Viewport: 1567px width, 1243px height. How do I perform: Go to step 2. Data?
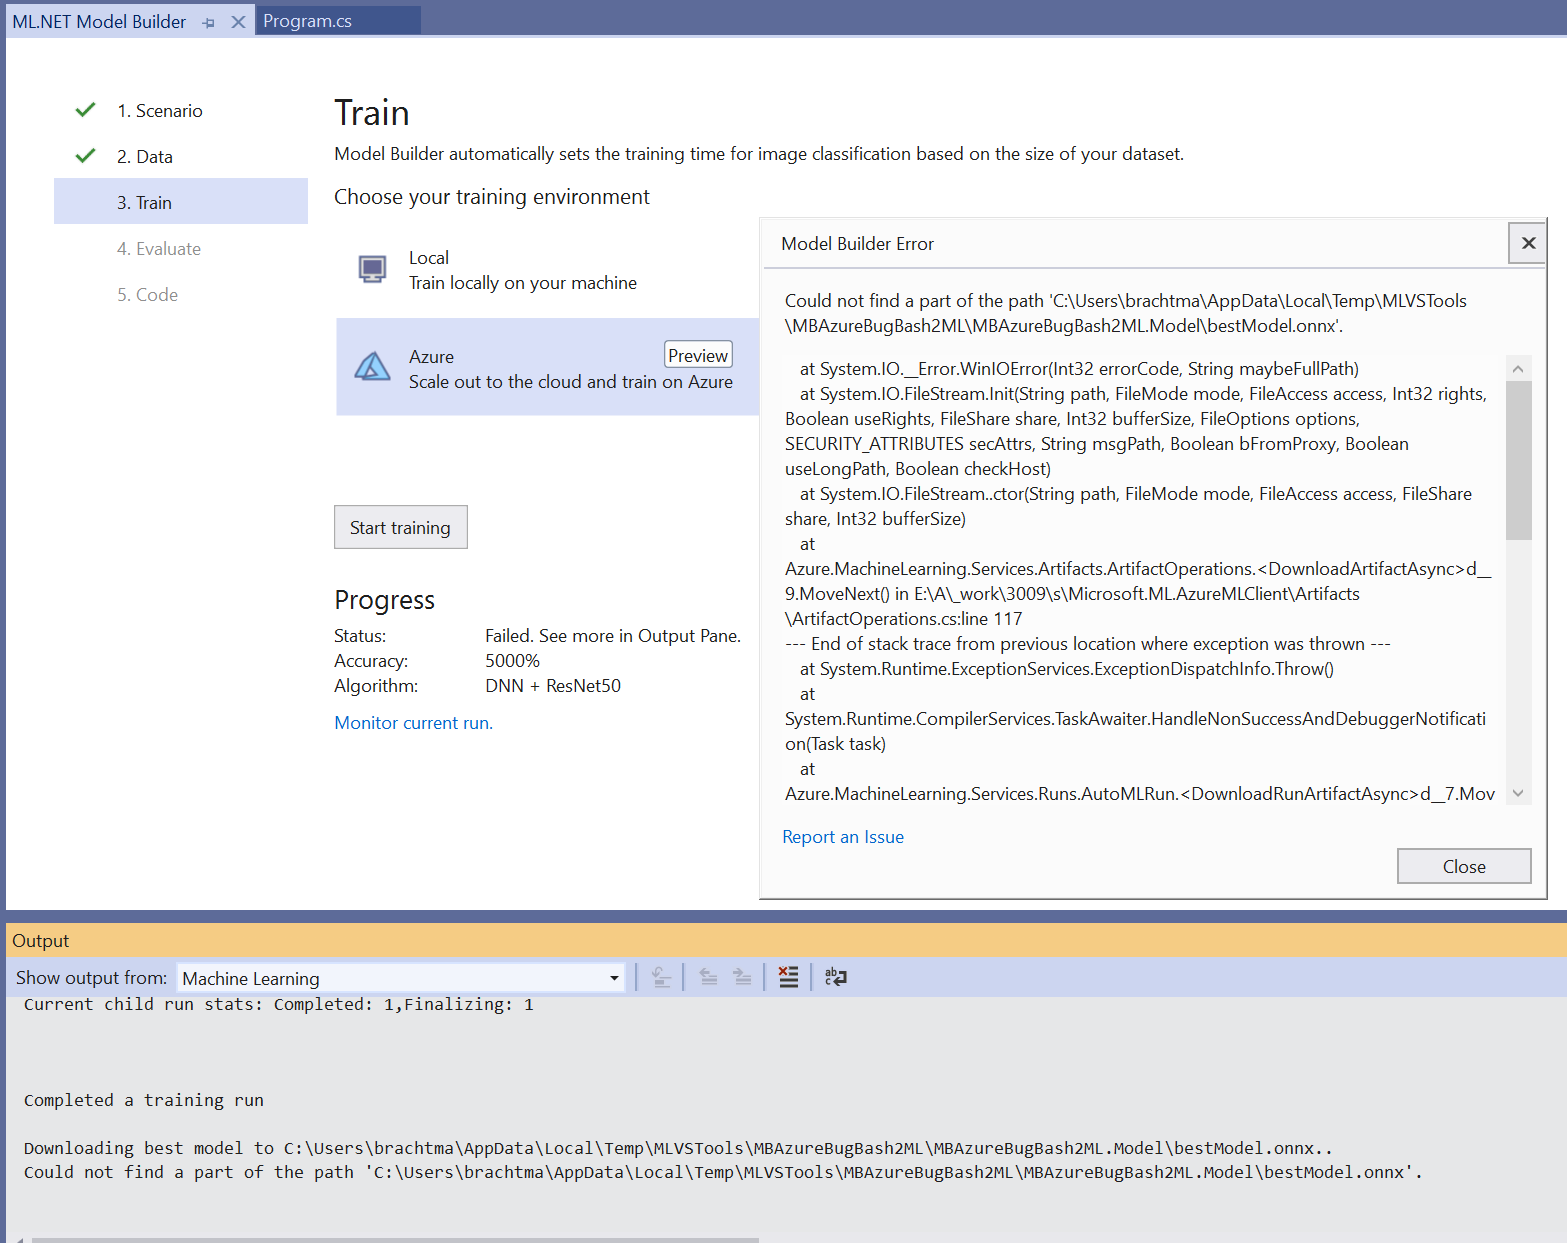(145, 157)
